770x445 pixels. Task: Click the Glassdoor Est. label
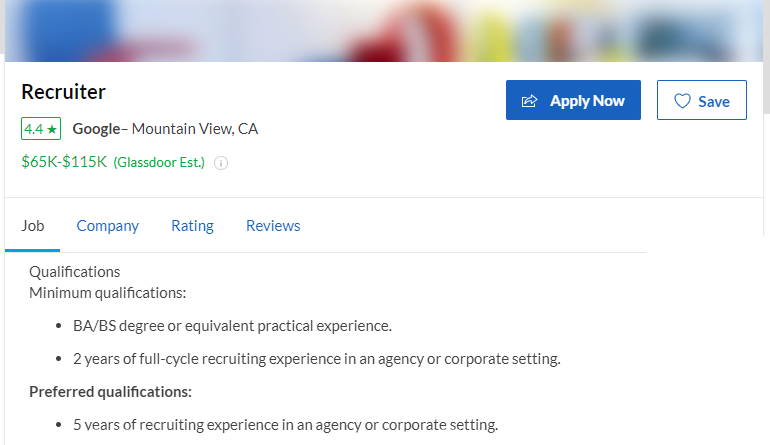pos(159,163)
